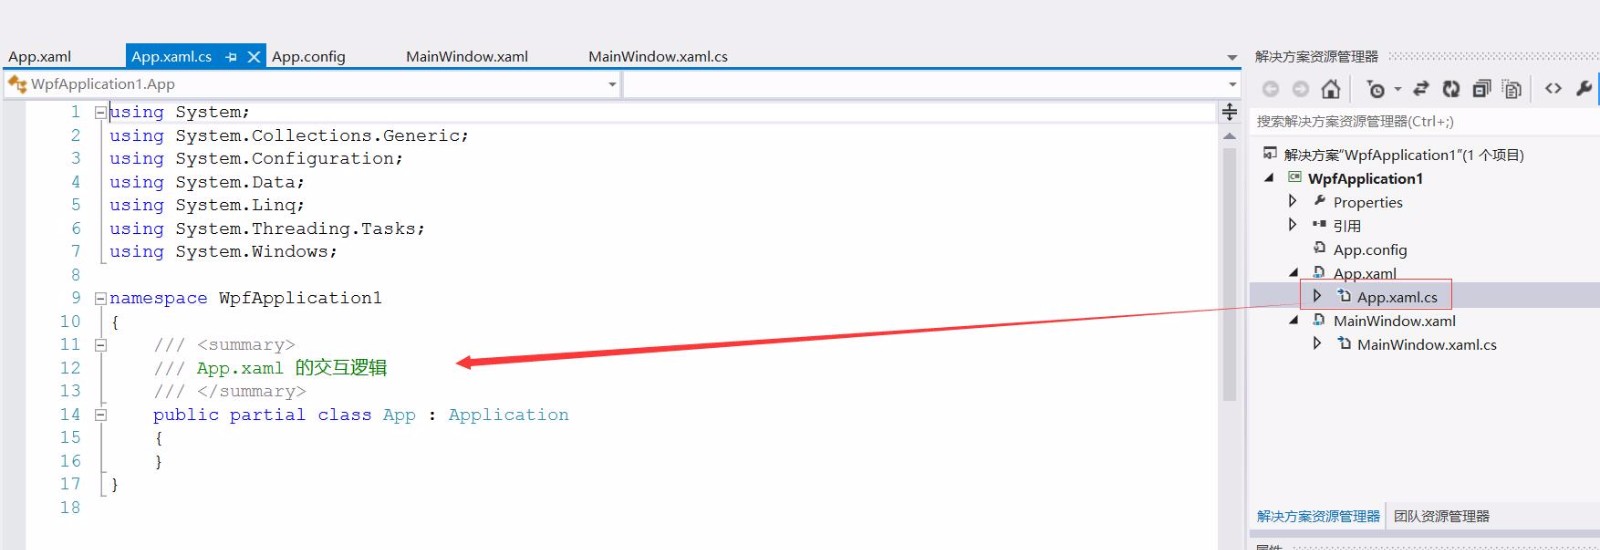The width and height of the screenshot is (1600, 550).
Task: Click 'System.Configuration' in line 3
Action: 285,159
